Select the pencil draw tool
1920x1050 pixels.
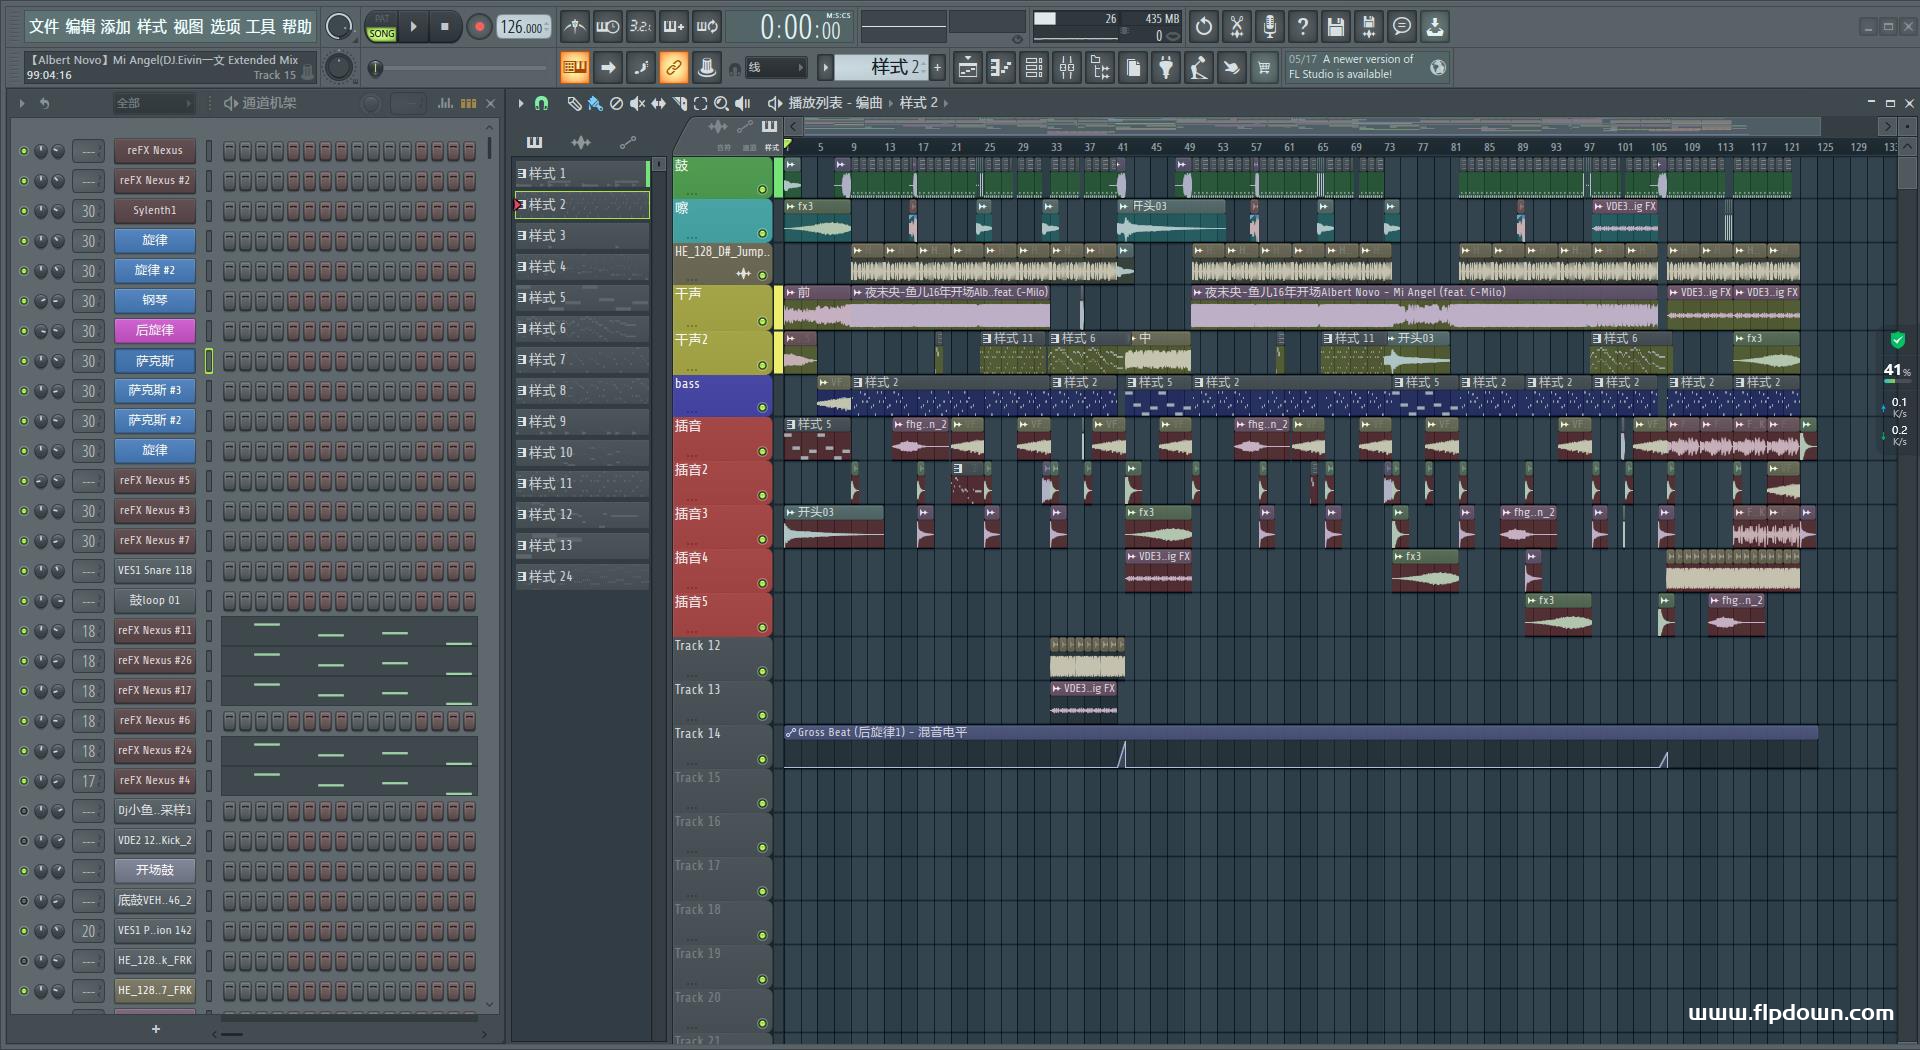(x=574, y=103)
